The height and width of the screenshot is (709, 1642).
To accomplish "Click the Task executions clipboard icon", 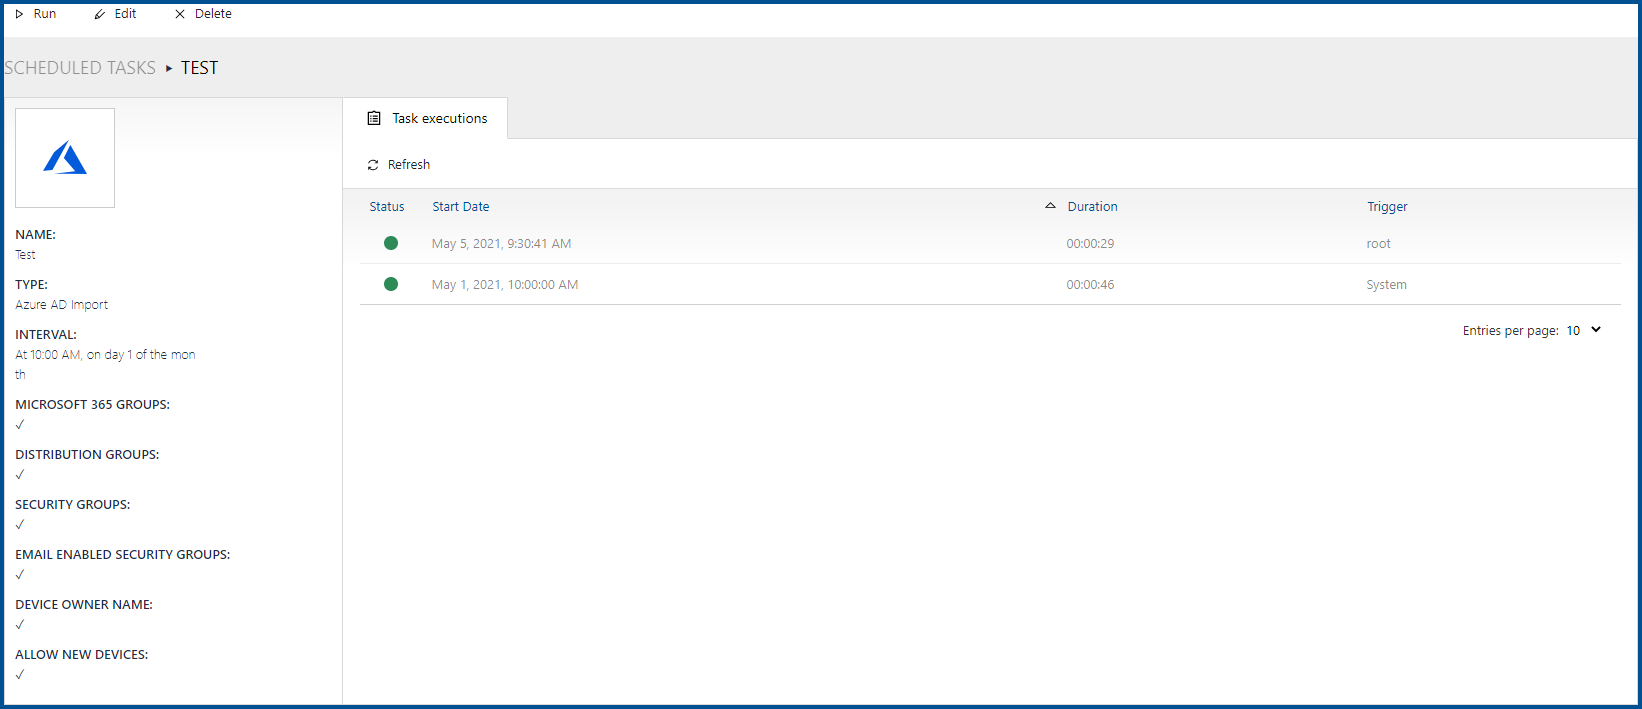I will tap(374, 118).
